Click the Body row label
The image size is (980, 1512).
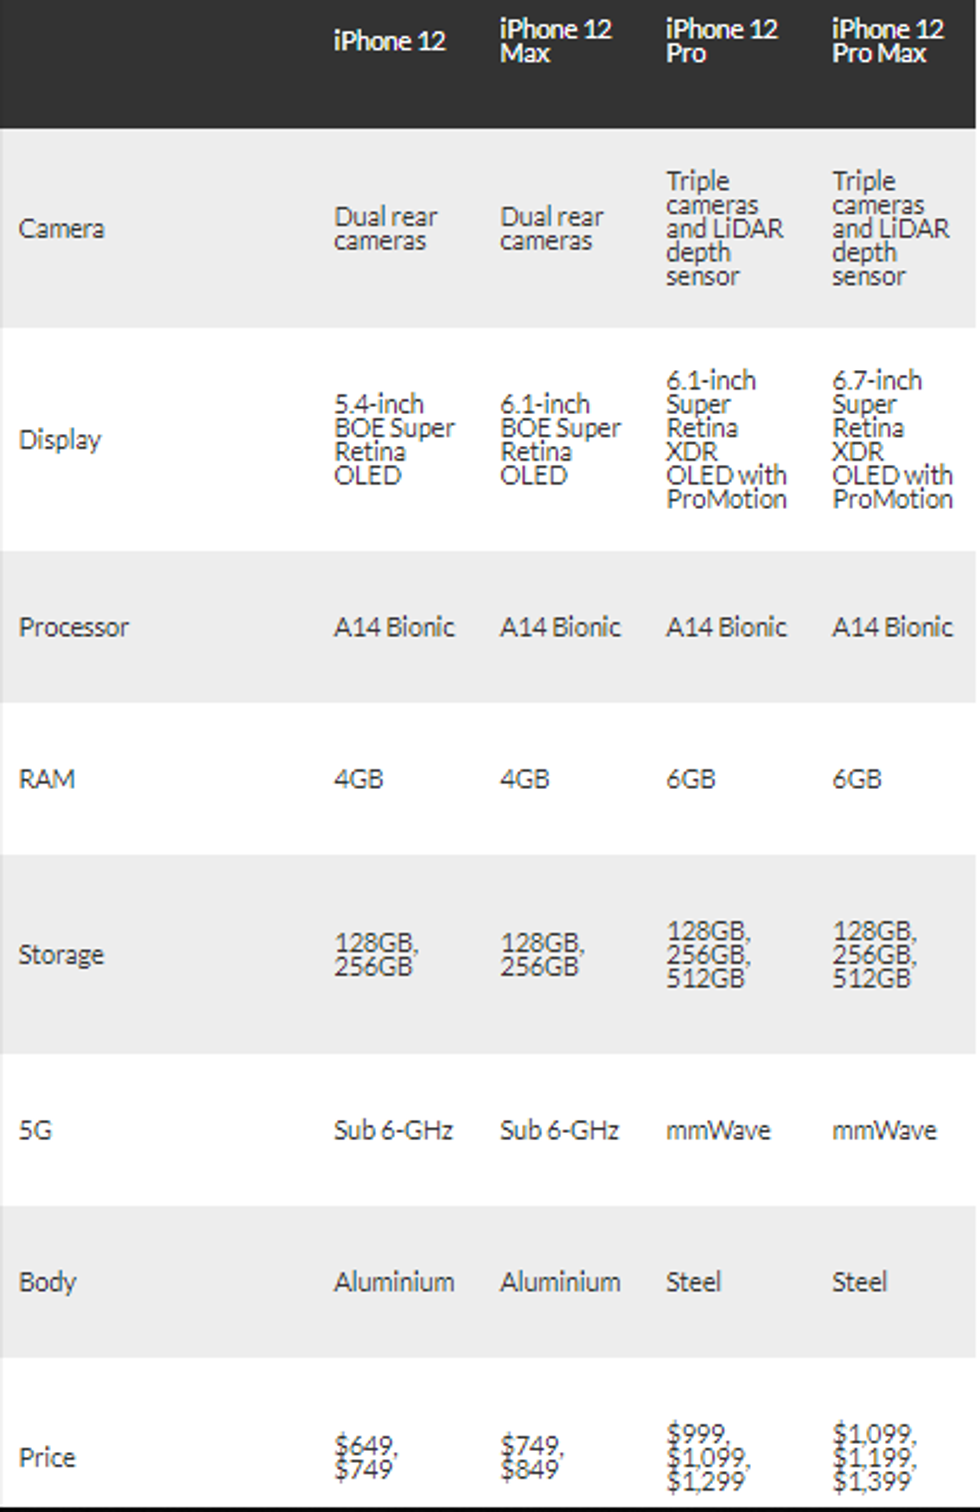[x=47, y=1281]
